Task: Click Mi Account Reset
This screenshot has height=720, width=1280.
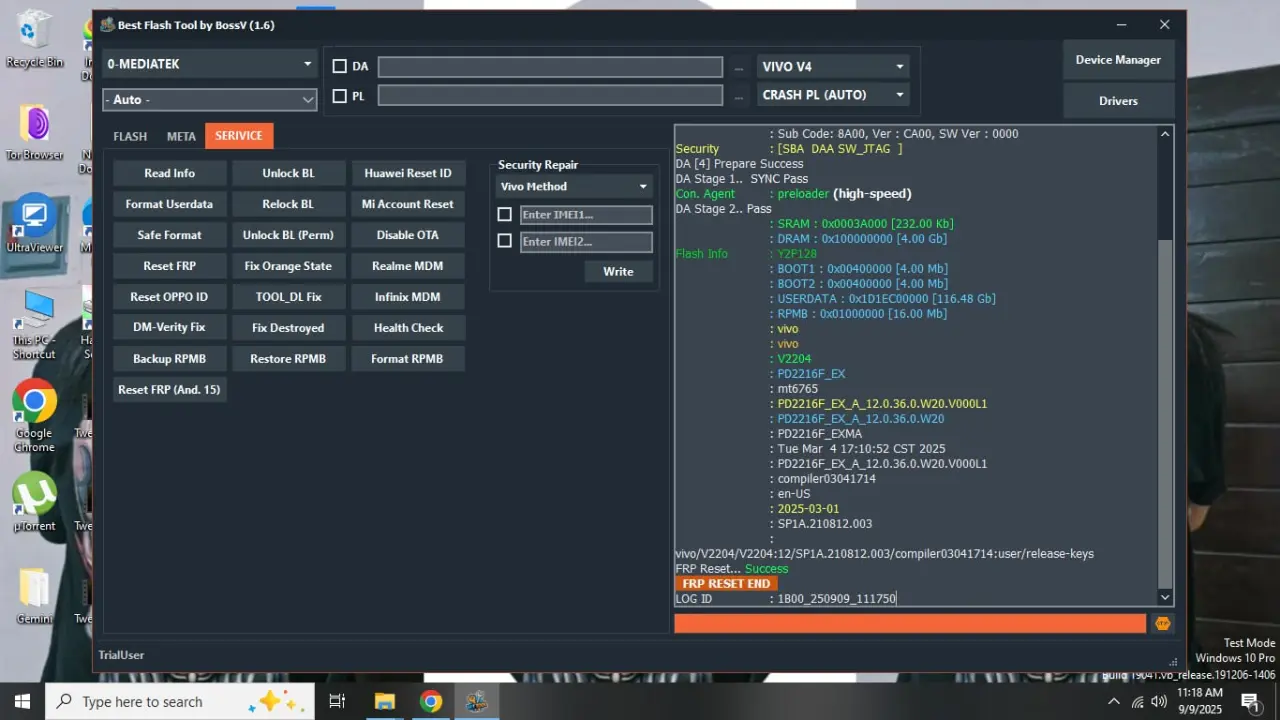Action: [x=408, y=204]
